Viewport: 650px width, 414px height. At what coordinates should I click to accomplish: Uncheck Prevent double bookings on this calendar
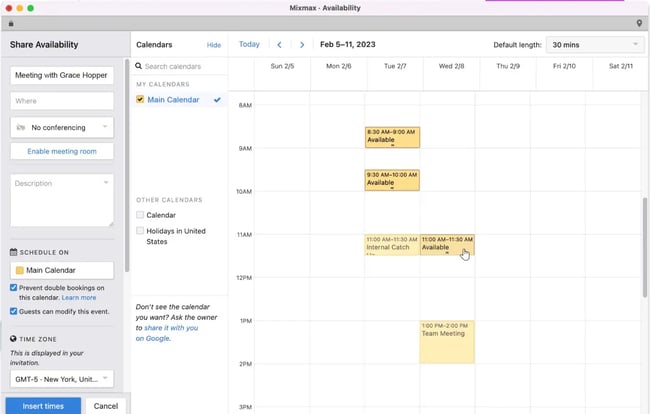click(x=14, y=288)
